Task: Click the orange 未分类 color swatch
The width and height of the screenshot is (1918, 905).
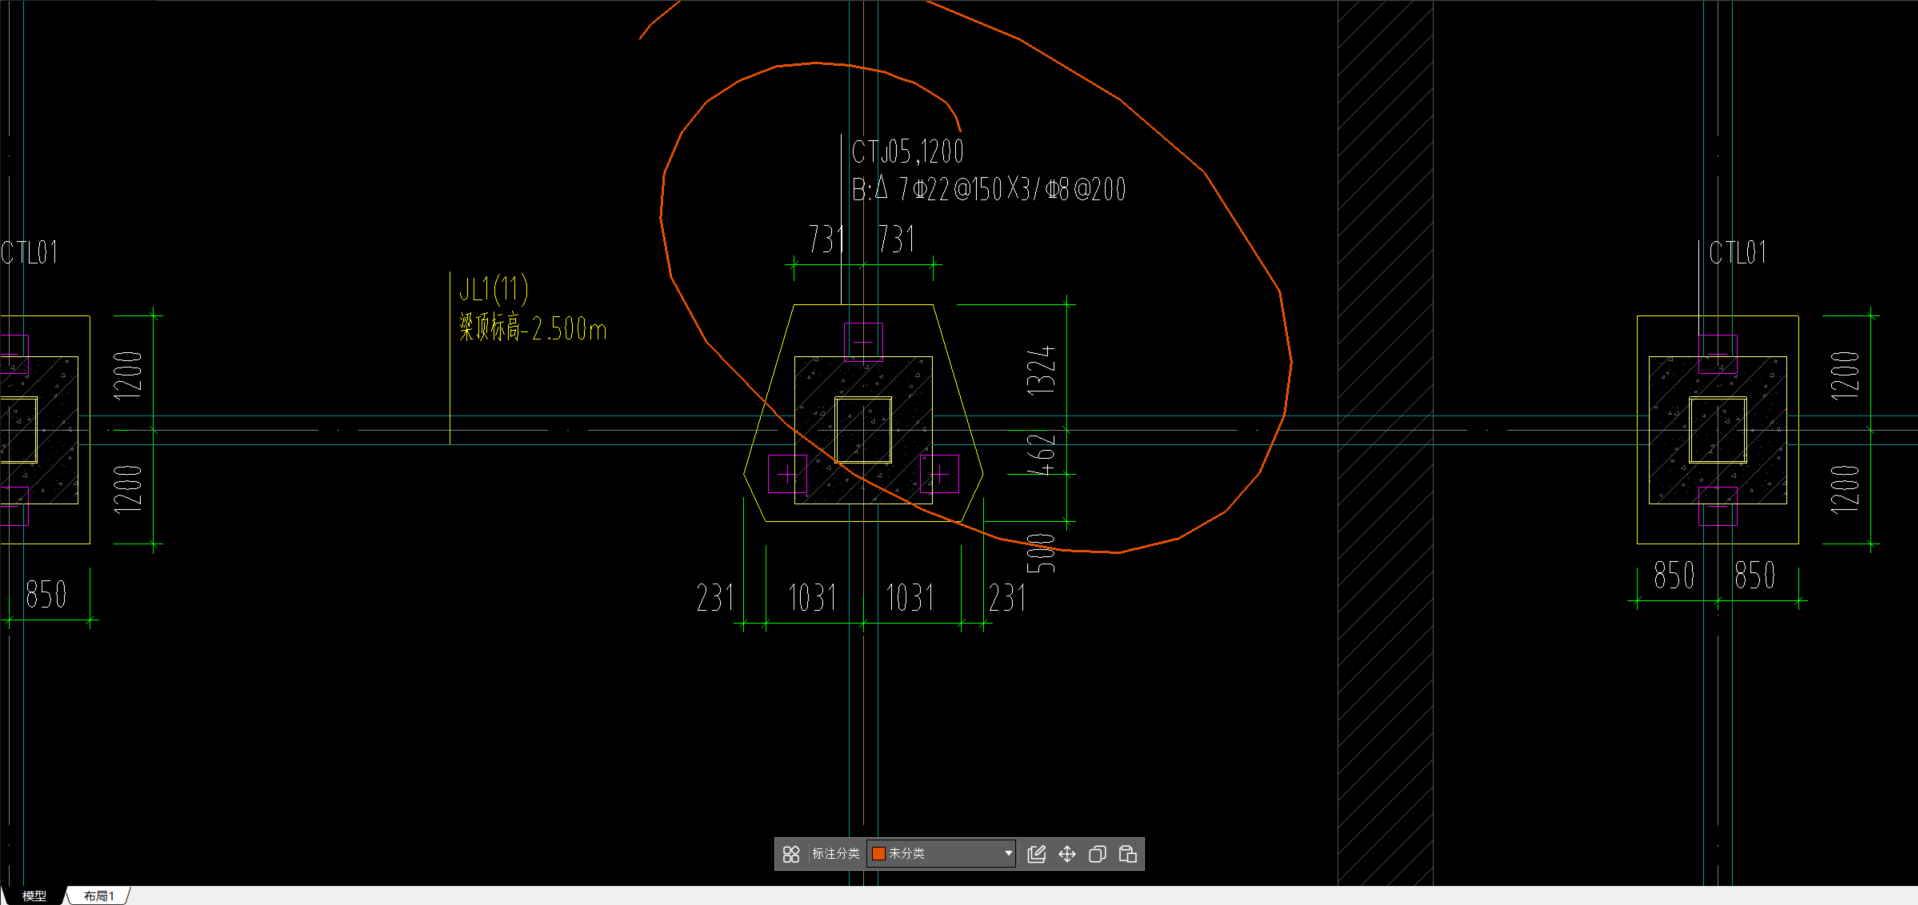Action: point(879,854)
